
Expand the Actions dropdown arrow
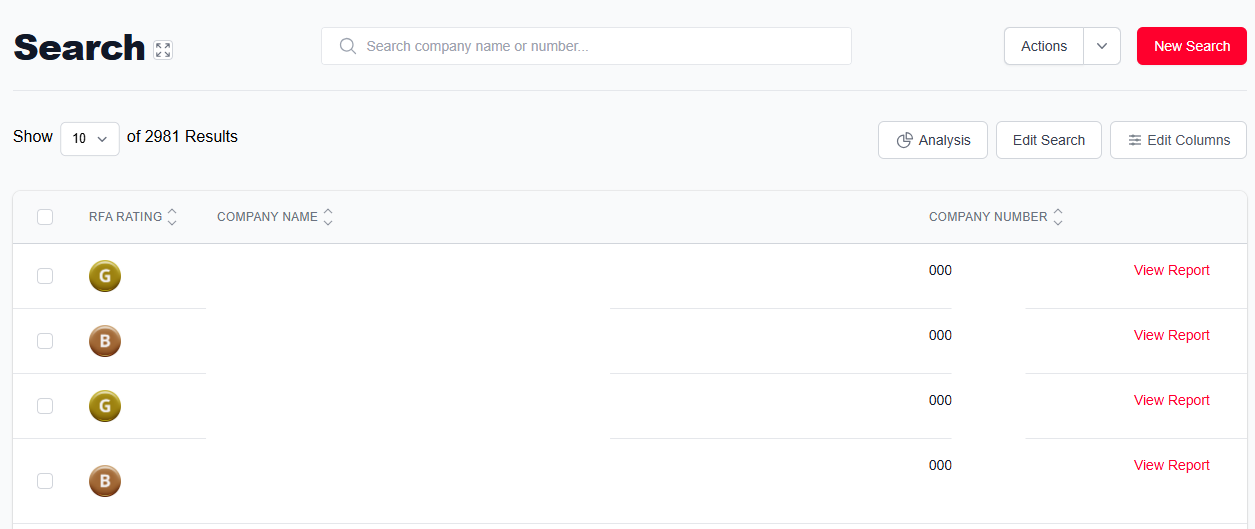click(x=1102, y=46)
